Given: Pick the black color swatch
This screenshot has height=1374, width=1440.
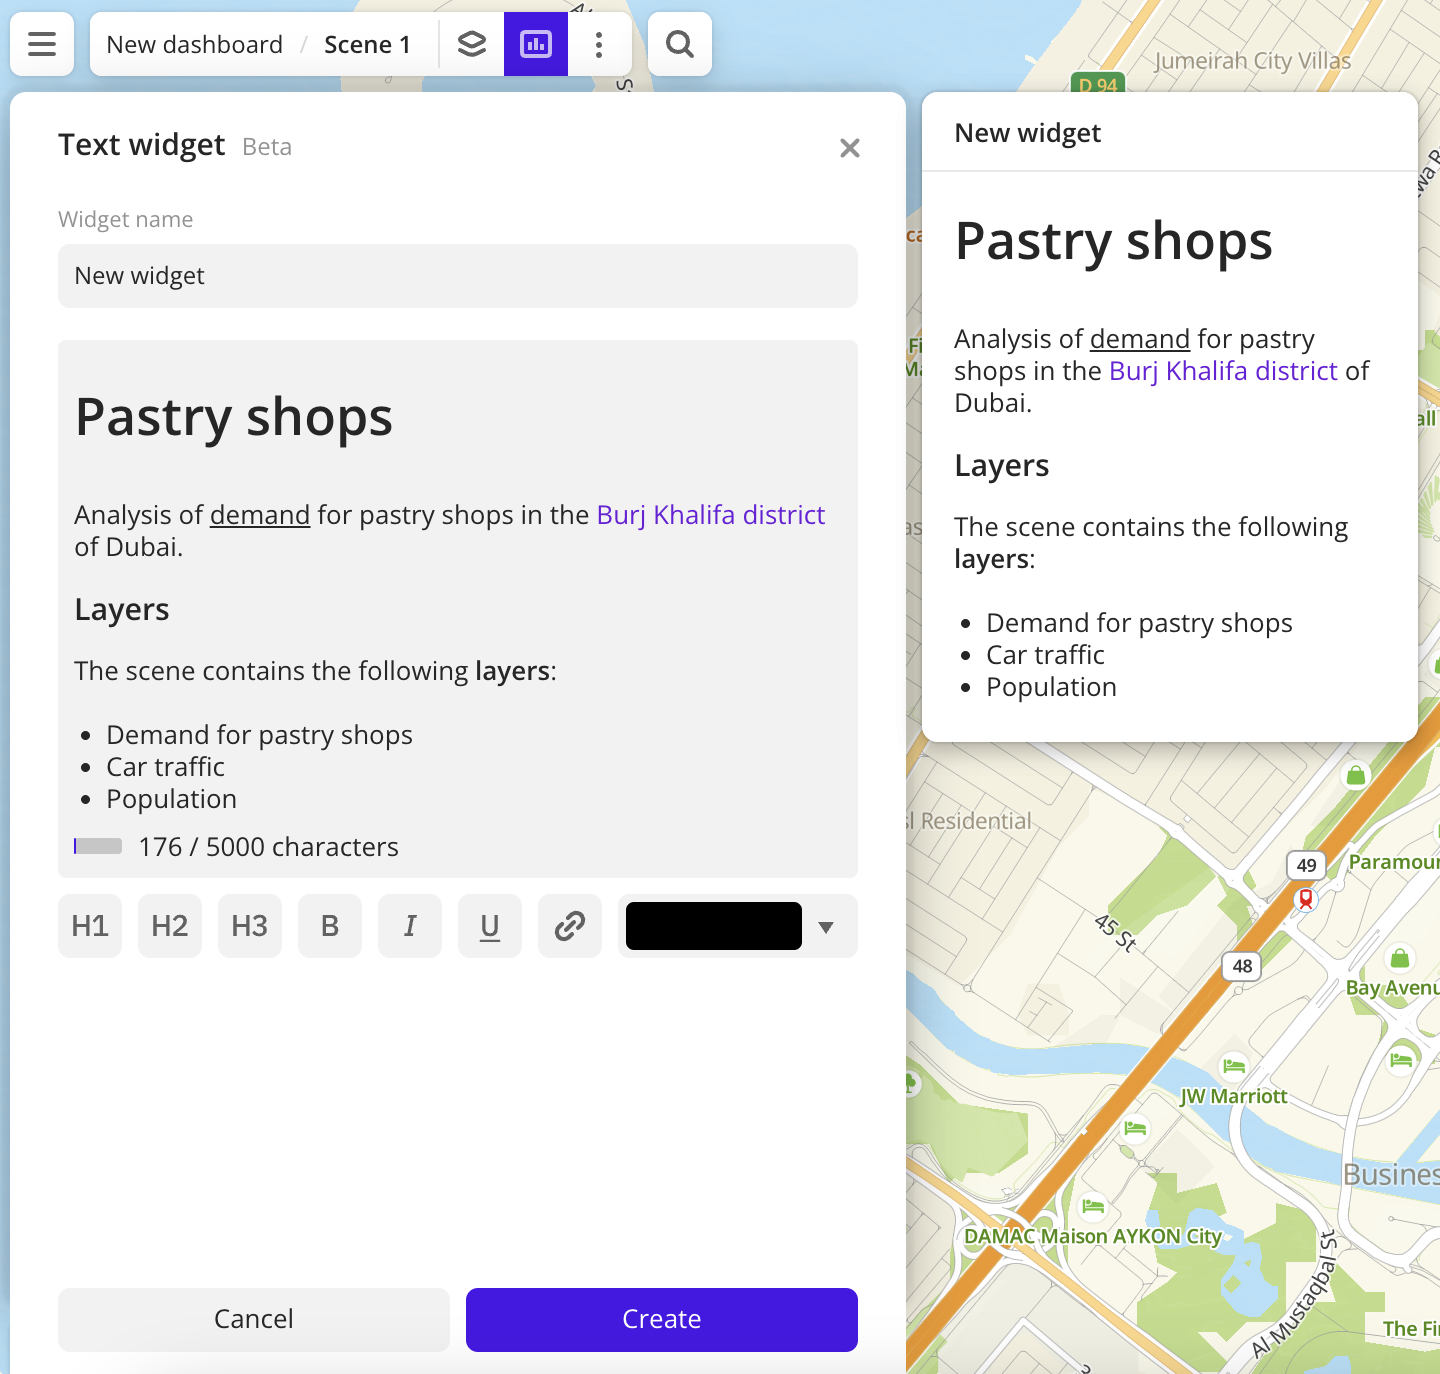Looking at the screenshot, I should (713, 926).
